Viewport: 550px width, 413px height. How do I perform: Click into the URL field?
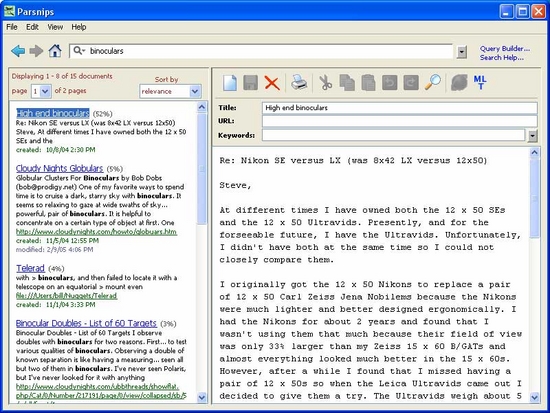(x=399, y=121)
